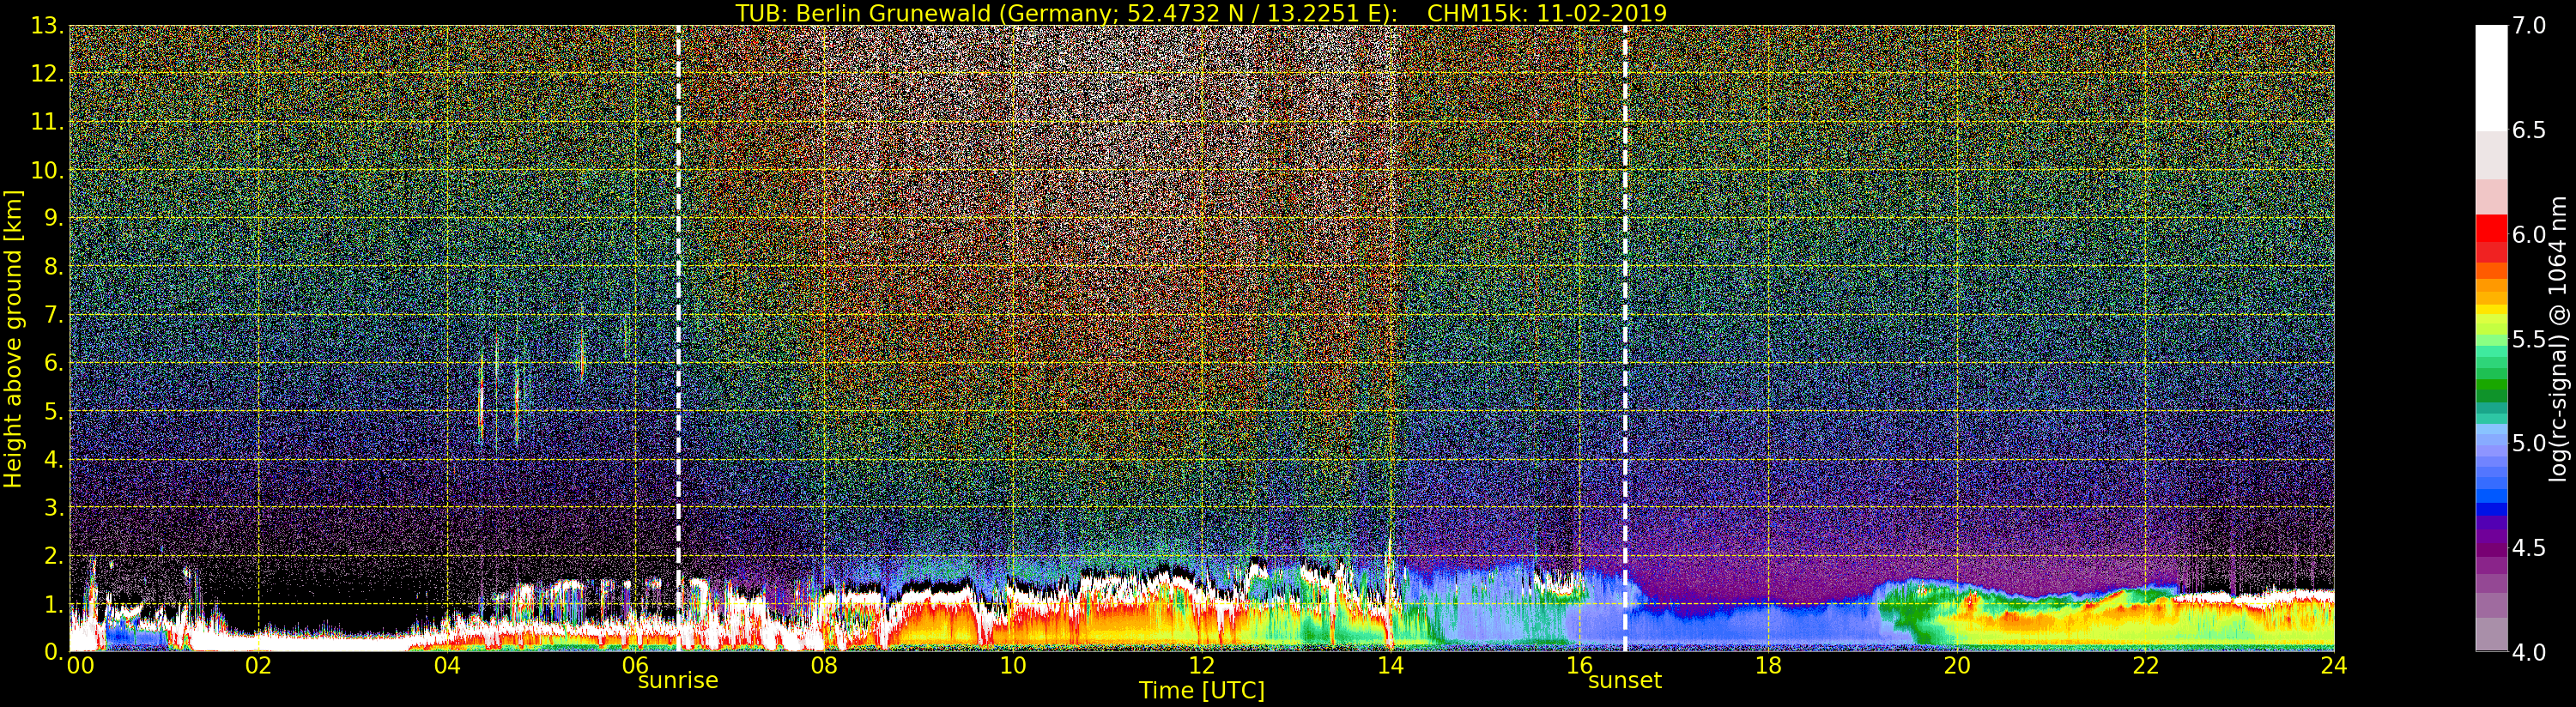This screenshot has height=707, width=2576.
Task: Click time tick label '10'
Action: tap(1013, 665)
